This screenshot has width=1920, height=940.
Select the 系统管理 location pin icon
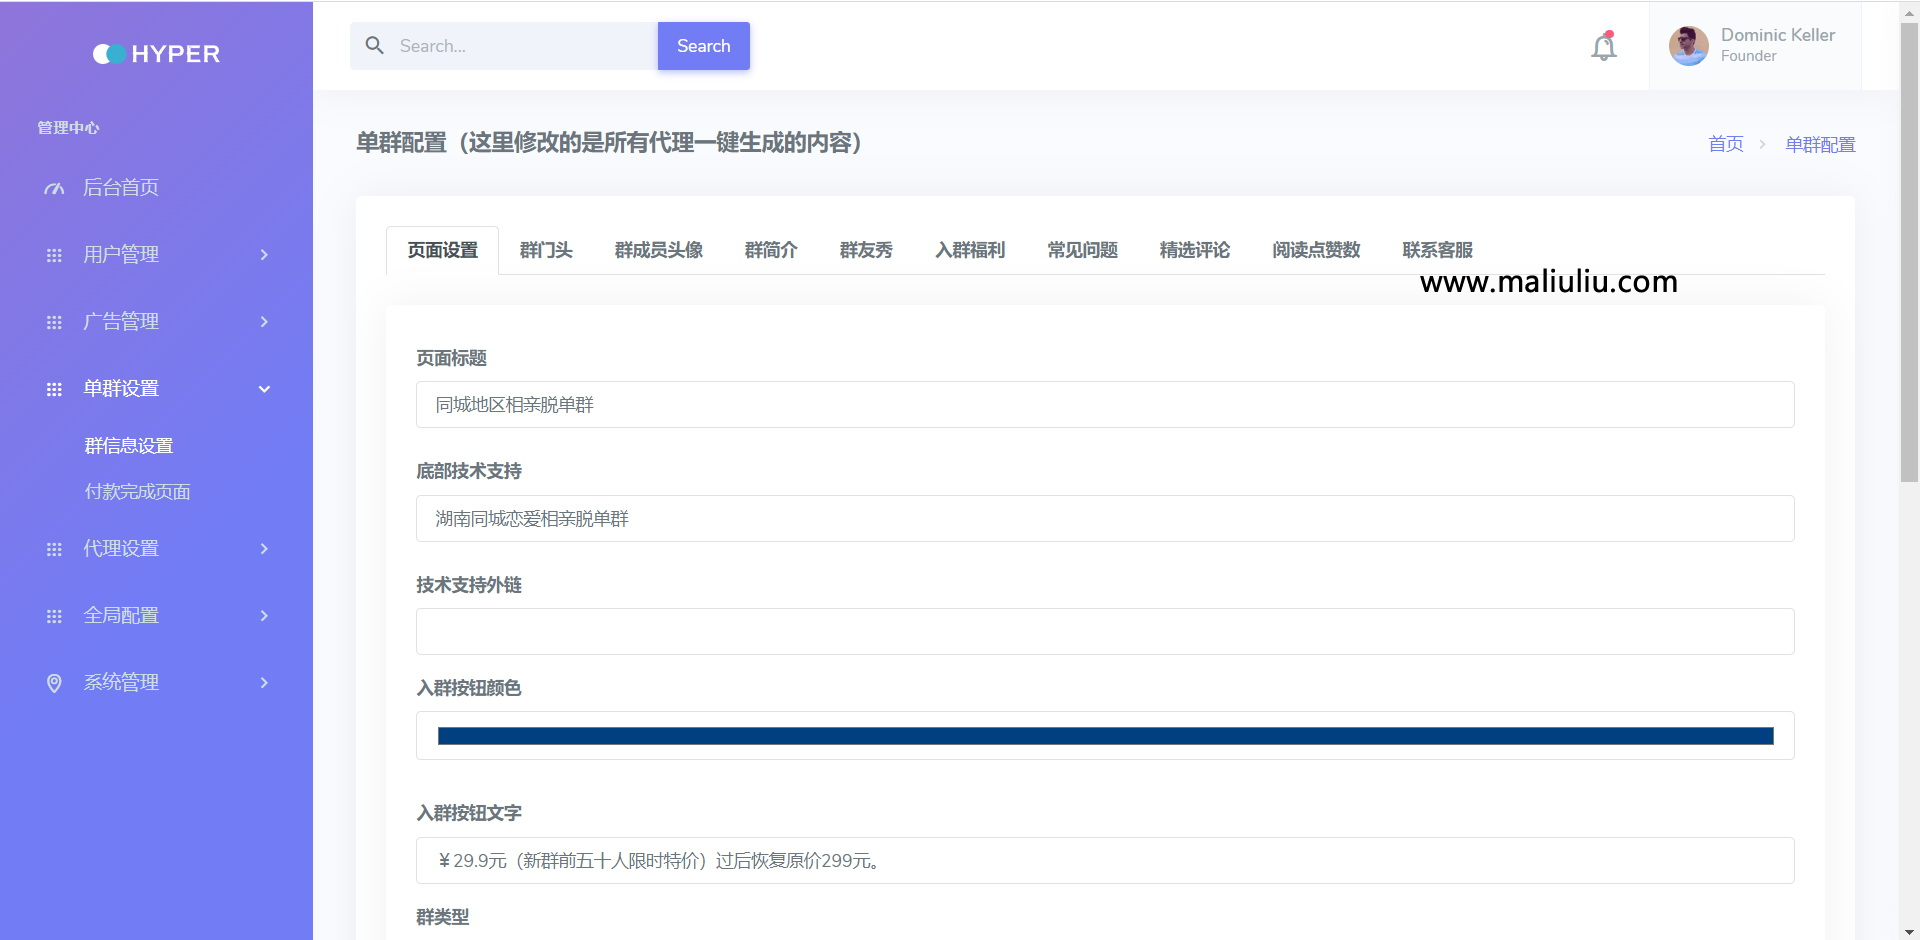(54, 683)
